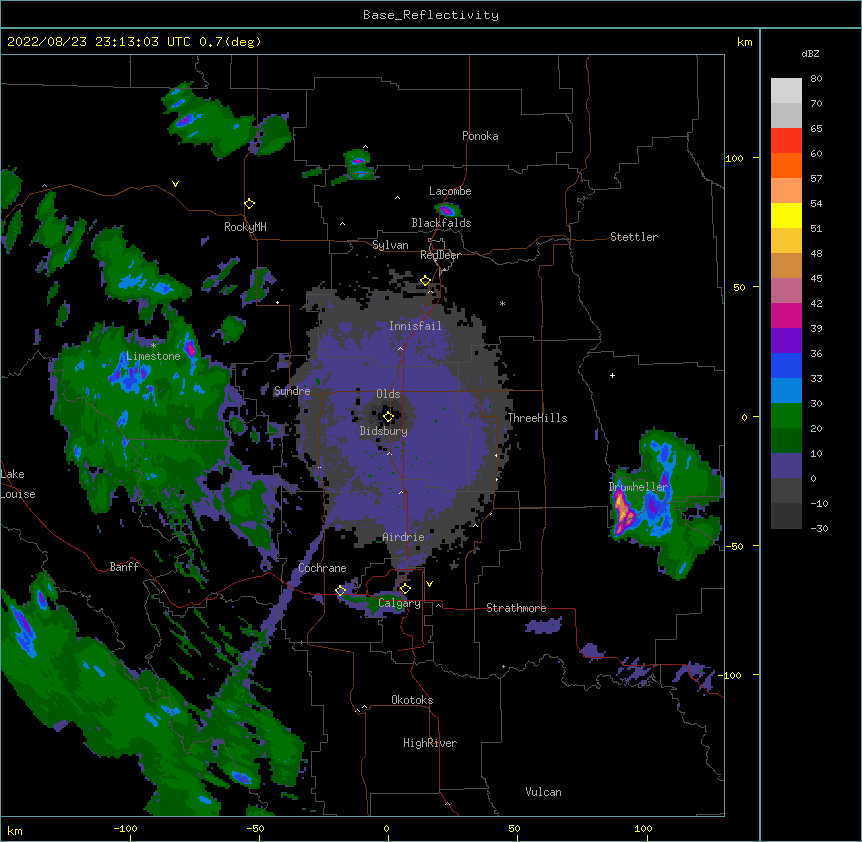Click the Didsbury town label

(383, 431)
